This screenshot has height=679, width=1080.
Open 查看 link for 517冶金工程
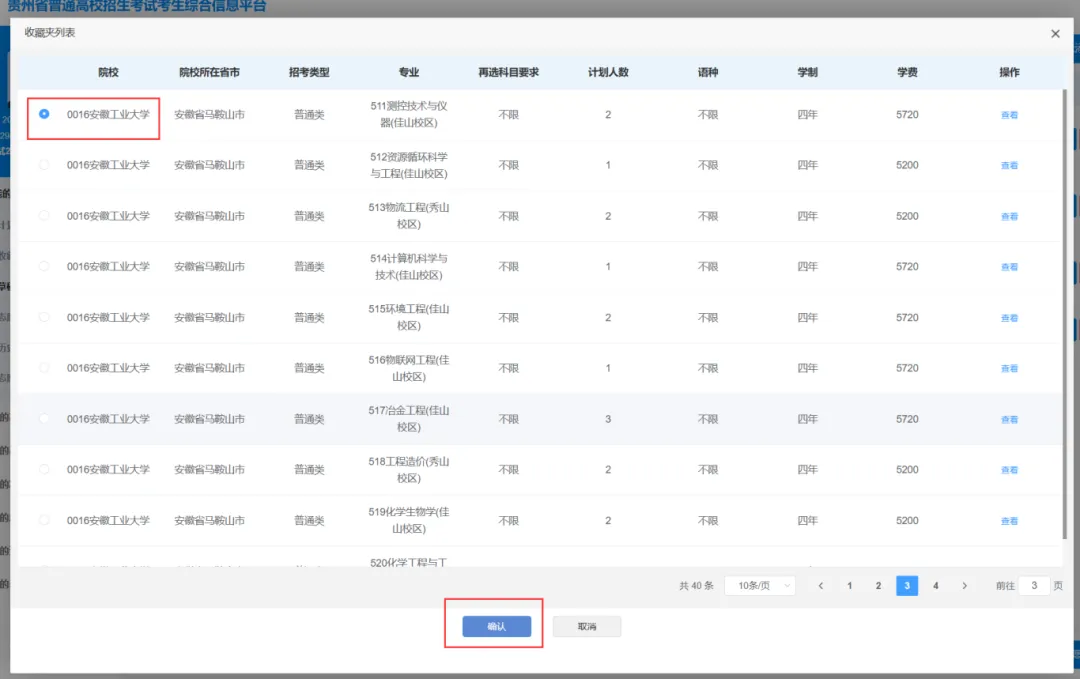[1009, 419]
